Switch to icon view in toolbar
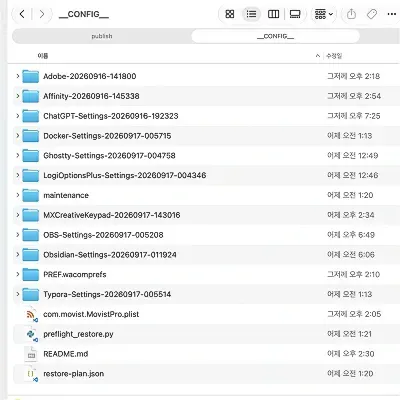Image resolution: width=400 pixels, height=400 pixels. (230, 14)
